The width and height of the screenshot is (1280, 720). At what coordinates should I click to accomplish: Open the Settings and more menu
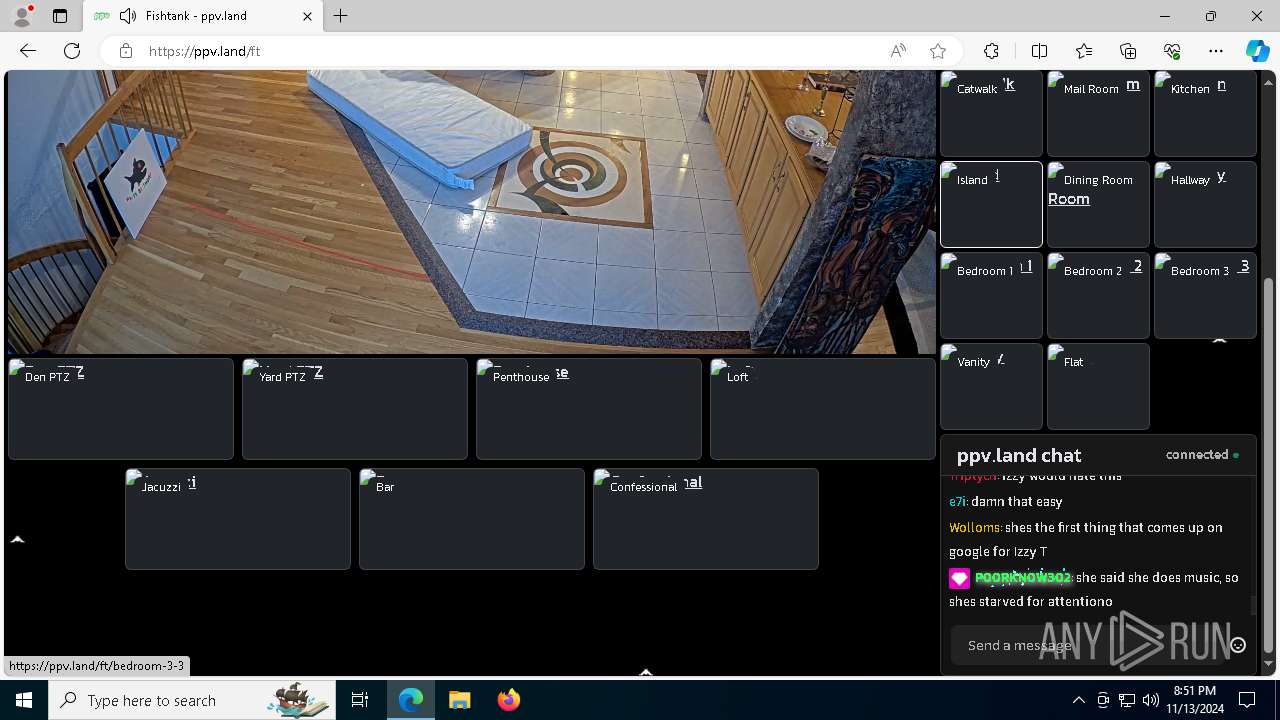click(1216, 51)
